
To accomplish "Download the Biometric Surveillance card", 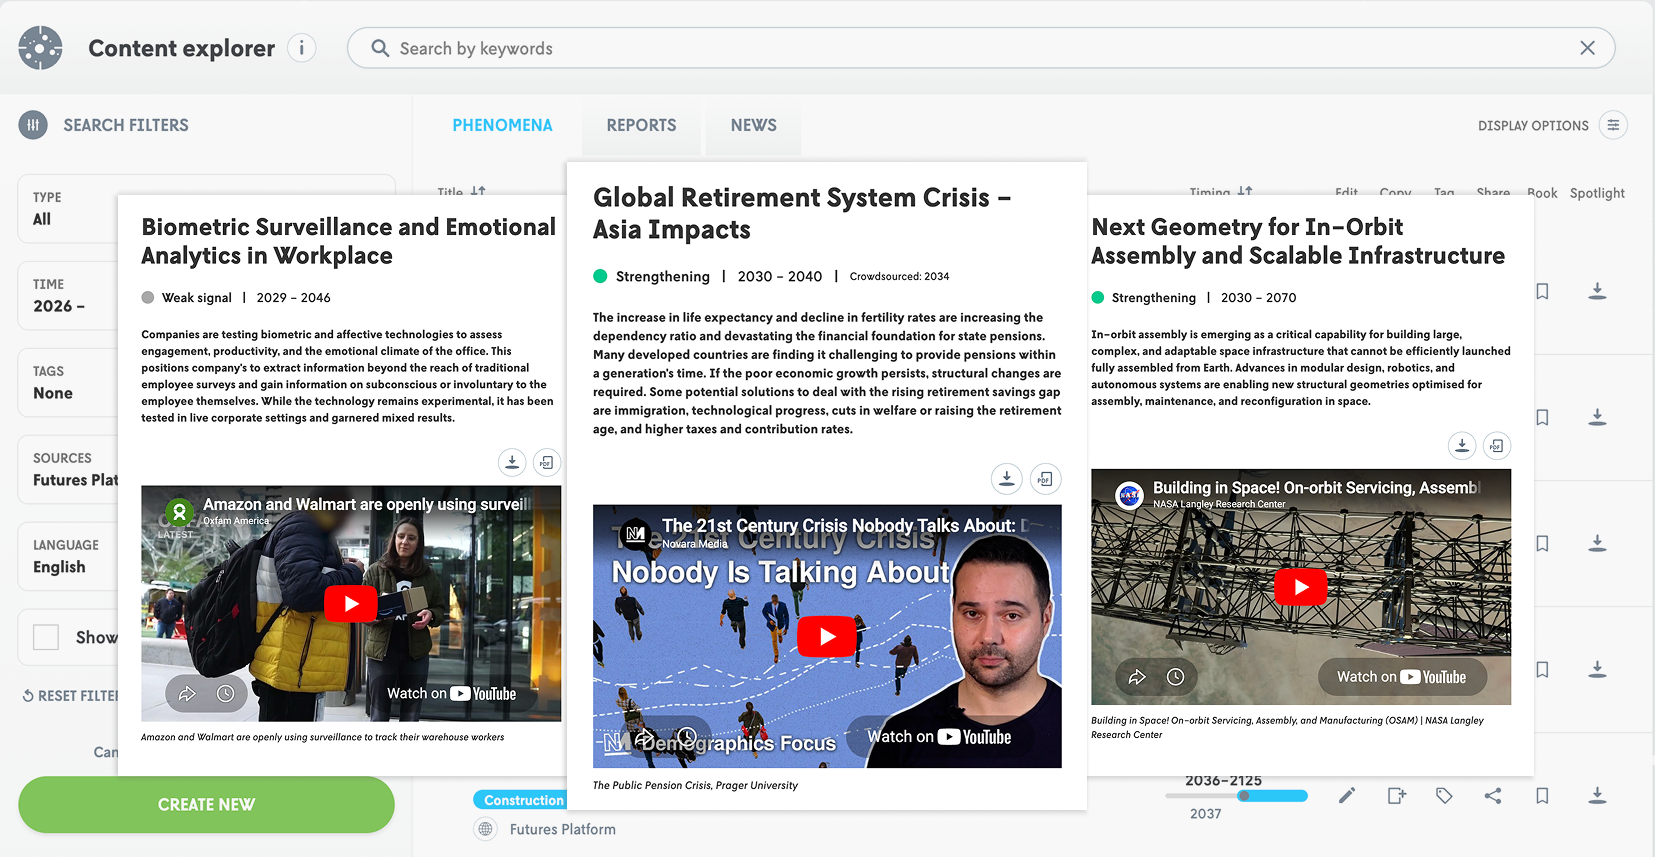I will 512,462.
